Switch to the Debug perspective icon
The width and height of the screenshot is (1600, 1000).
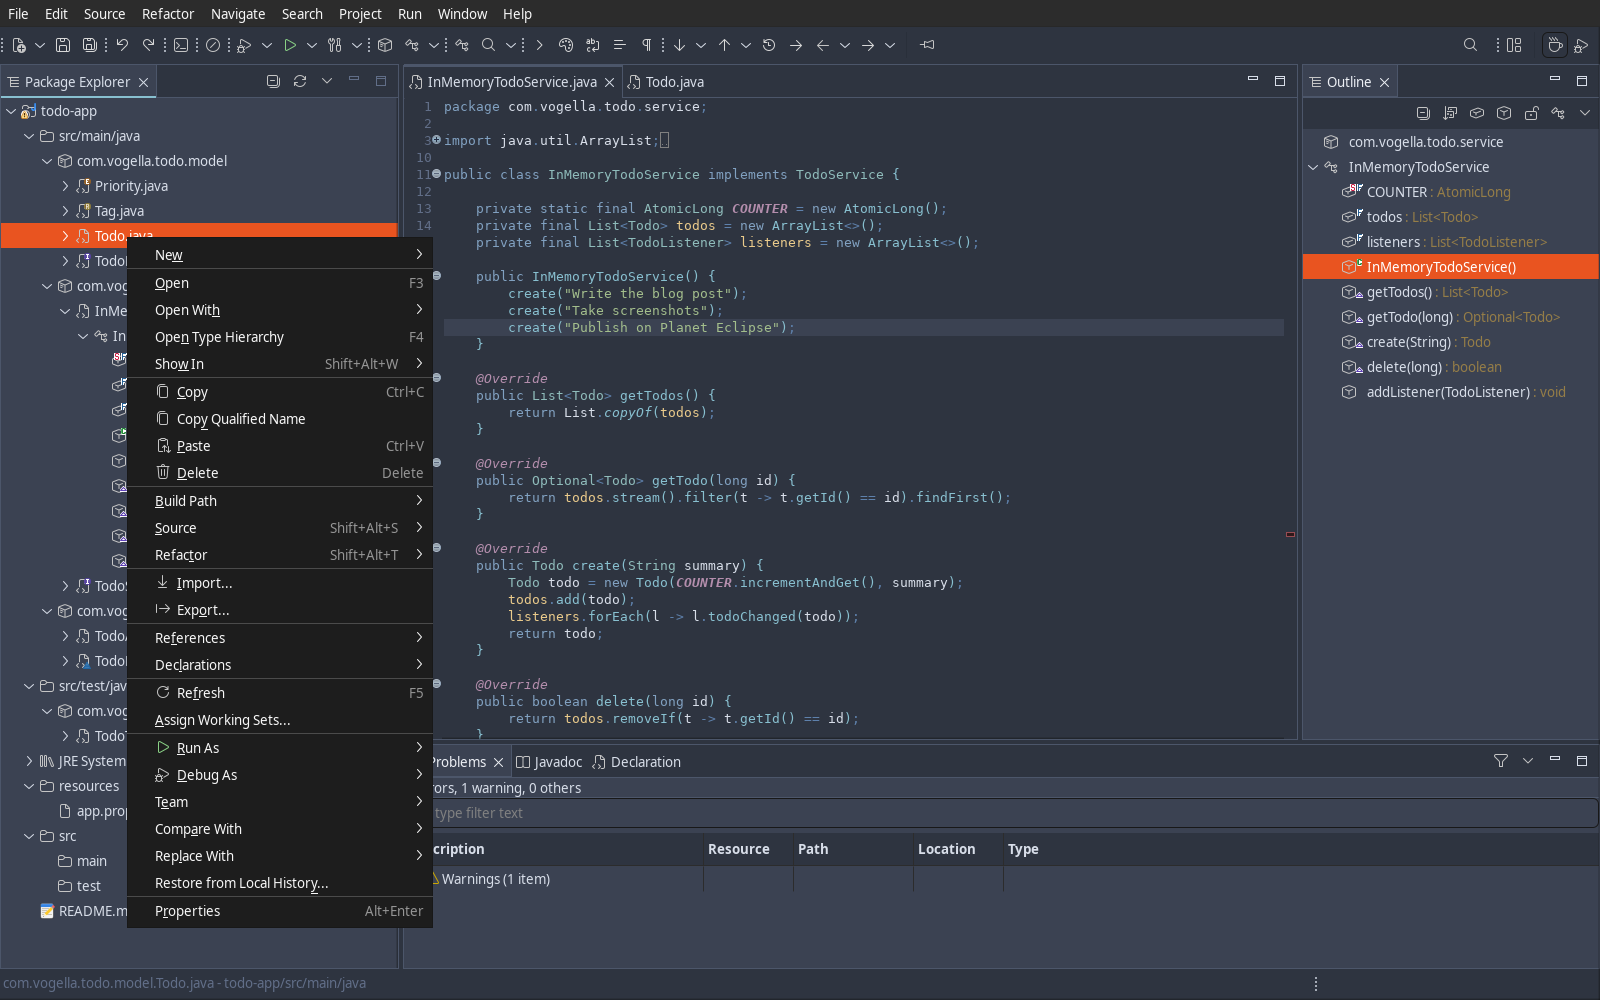coord(1581,45)
